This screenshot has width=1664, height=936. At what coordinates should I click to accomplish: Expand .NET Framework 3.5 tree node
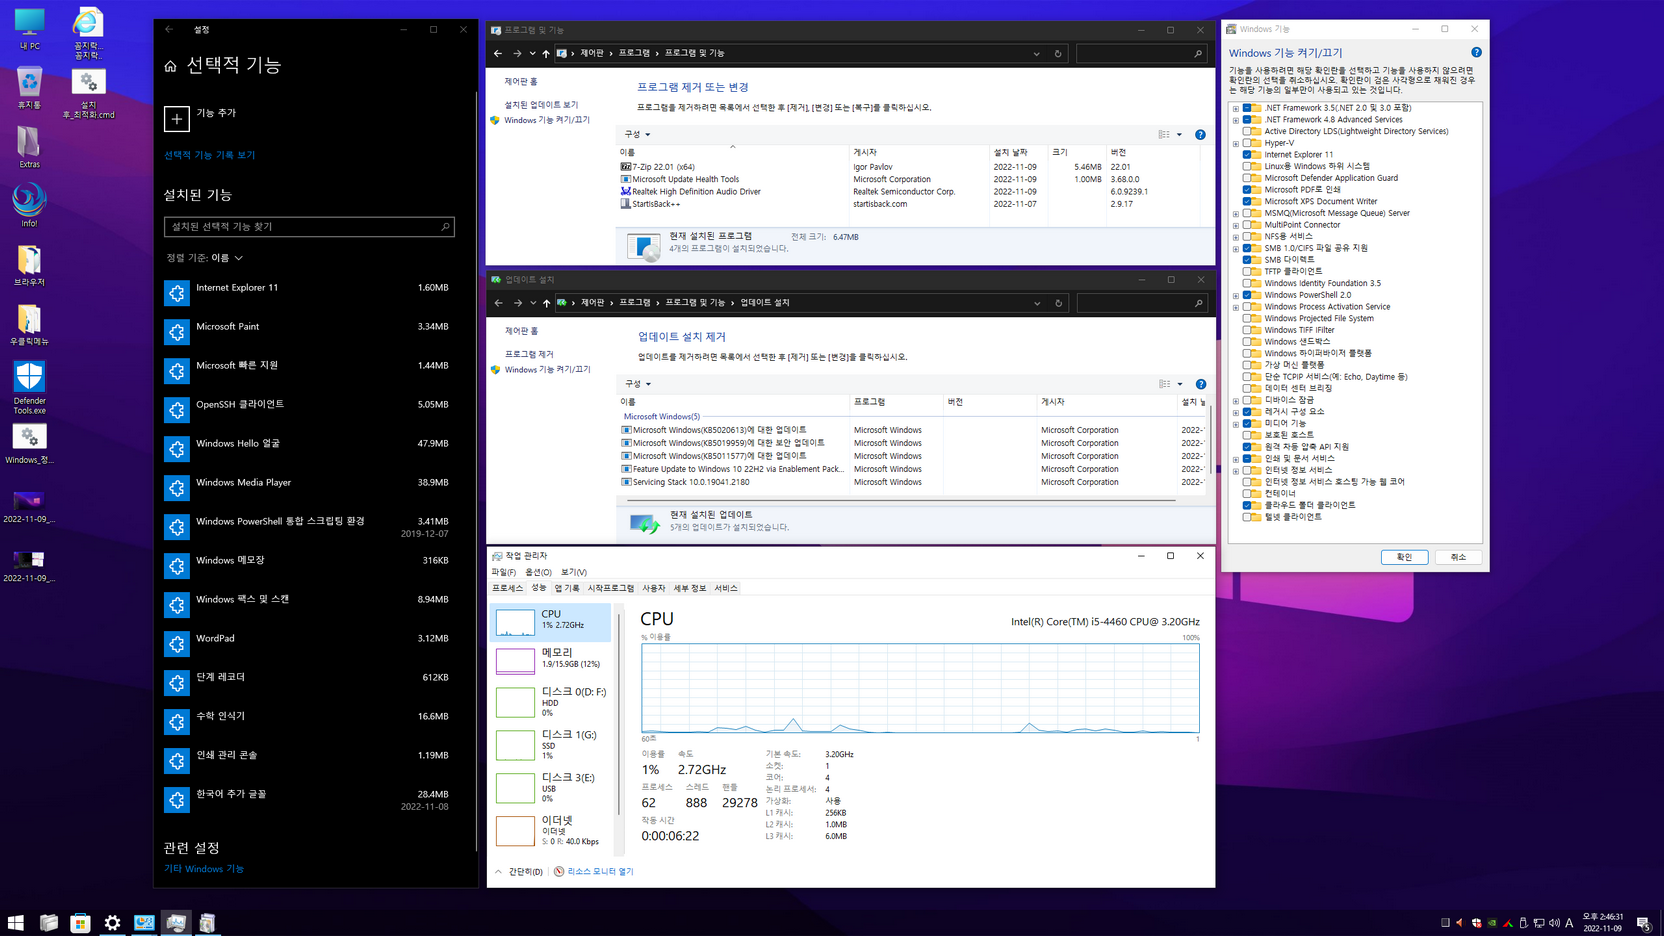(x=1236, y=108)
